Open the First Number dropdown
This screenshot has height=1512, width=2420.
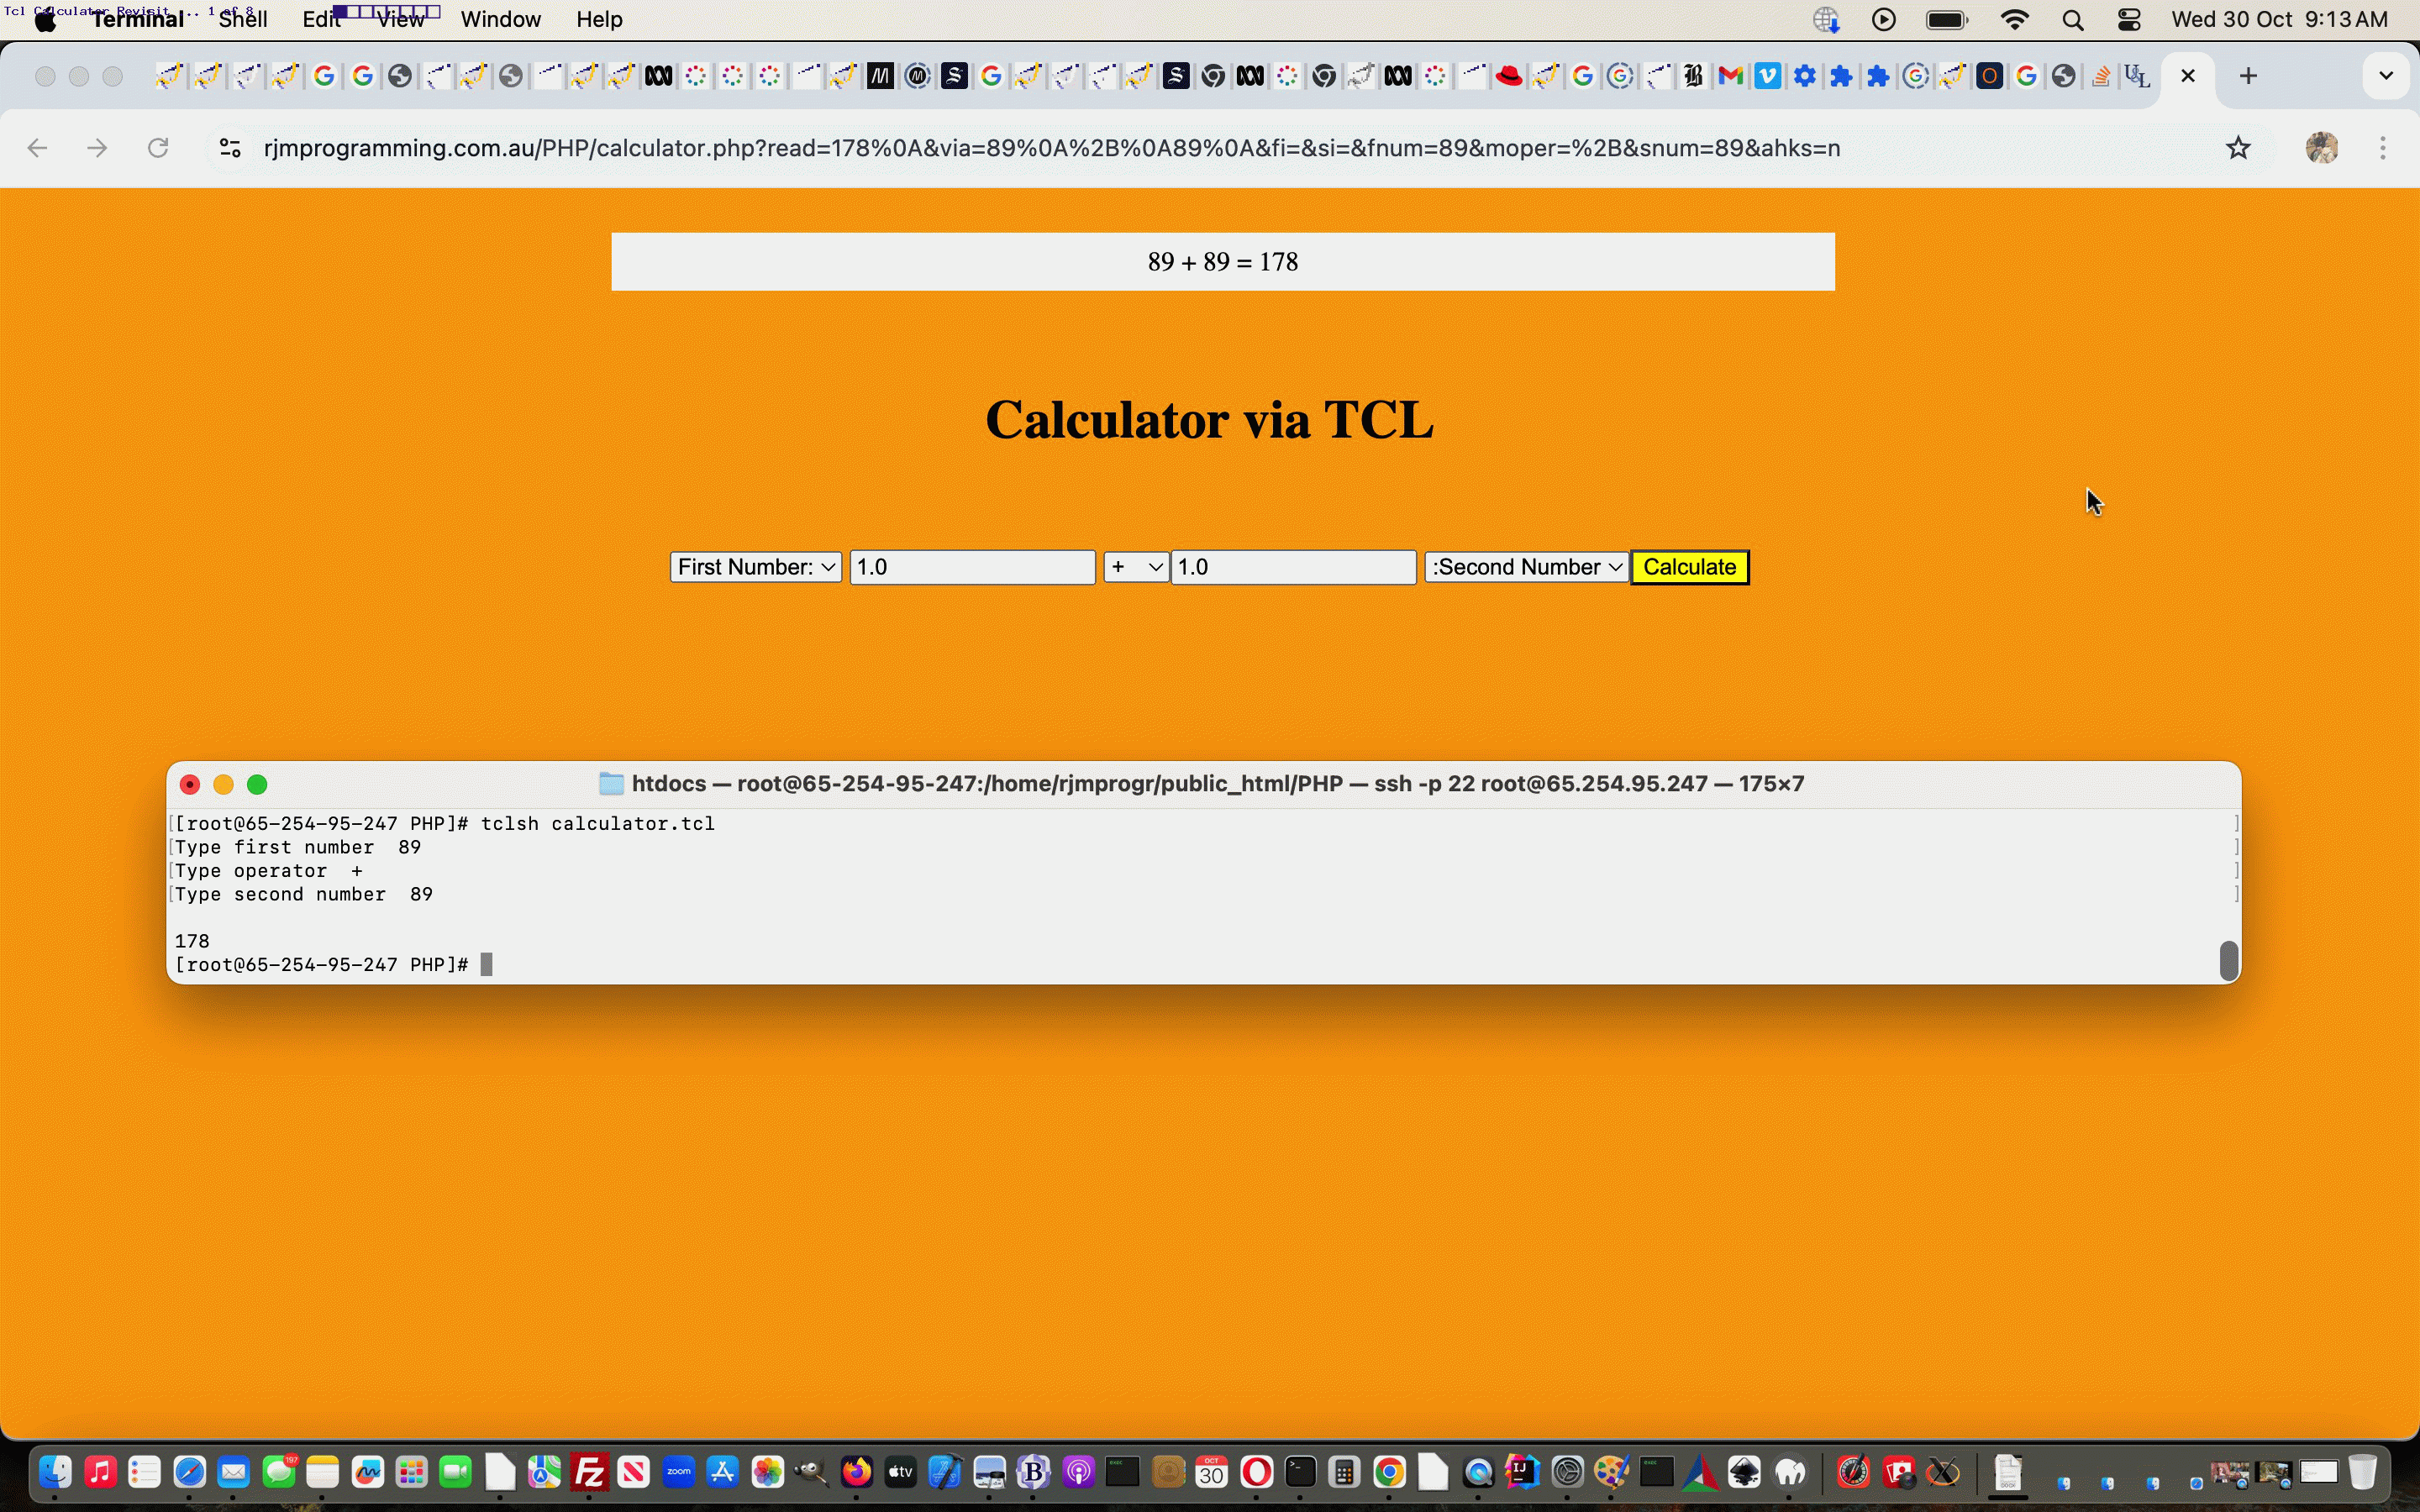[756, 567]
